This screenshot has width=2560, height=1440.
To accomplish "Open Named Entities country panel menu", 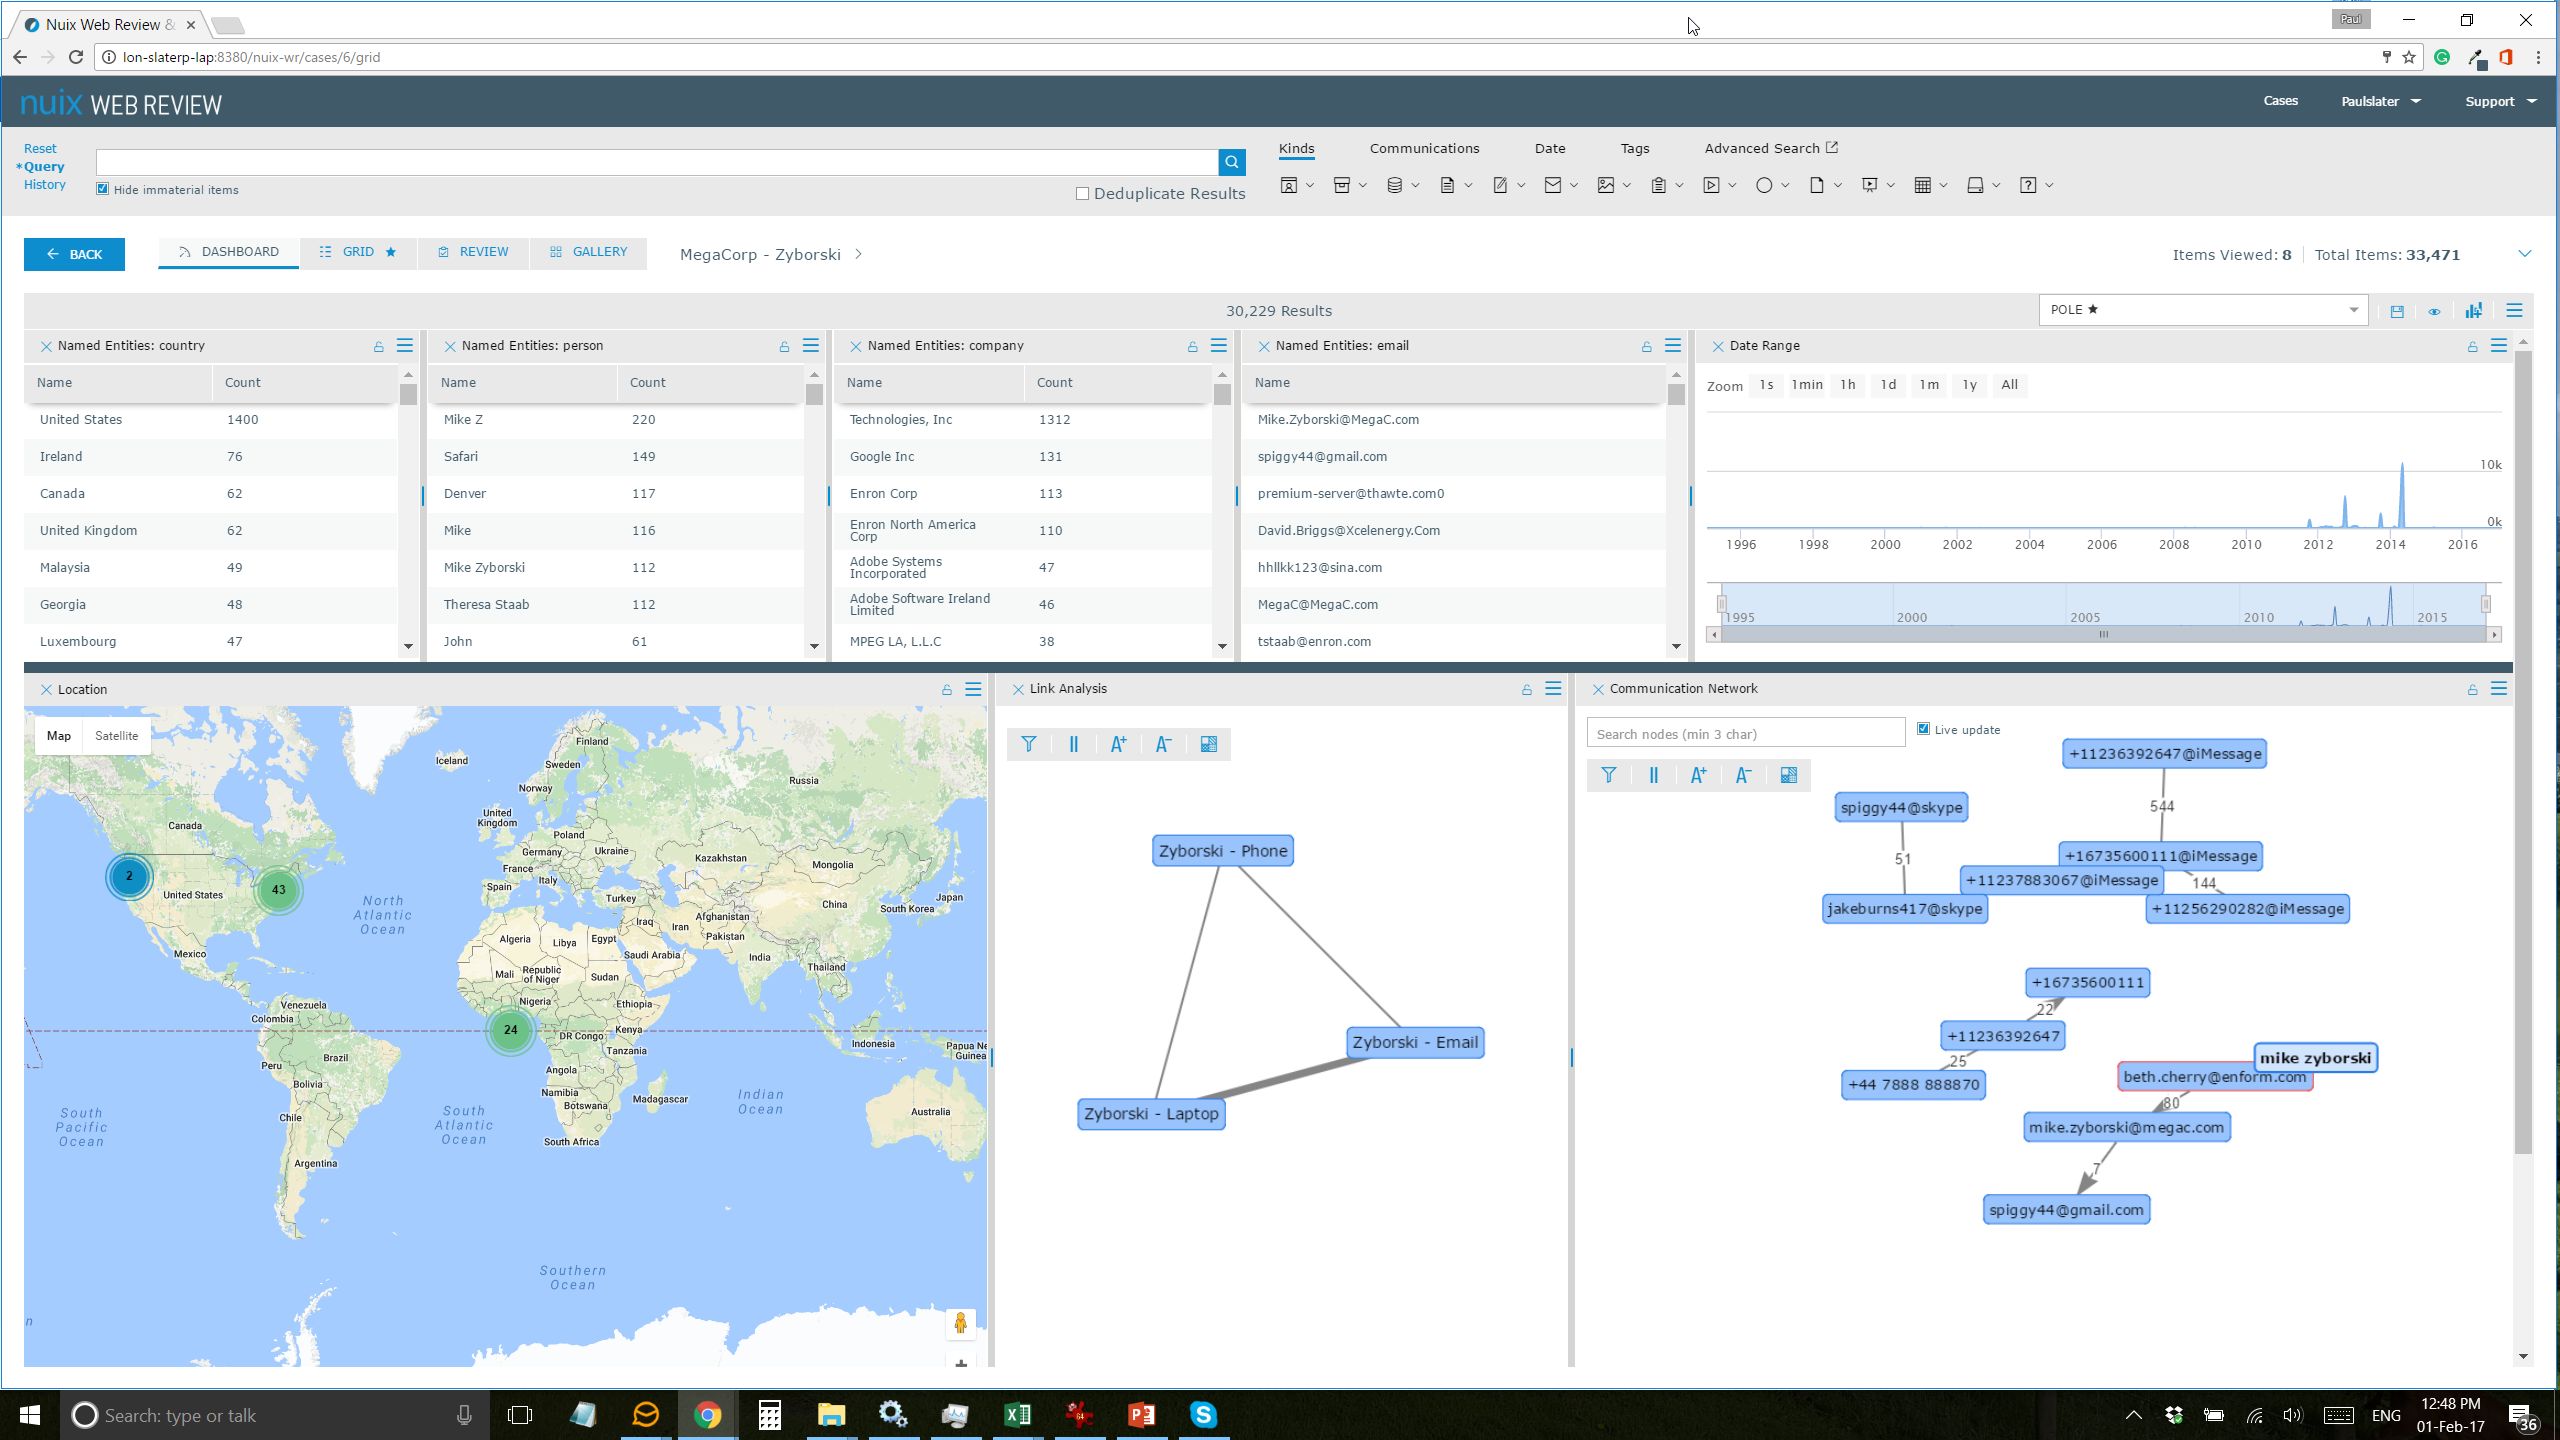I will (x=405, y=345).
